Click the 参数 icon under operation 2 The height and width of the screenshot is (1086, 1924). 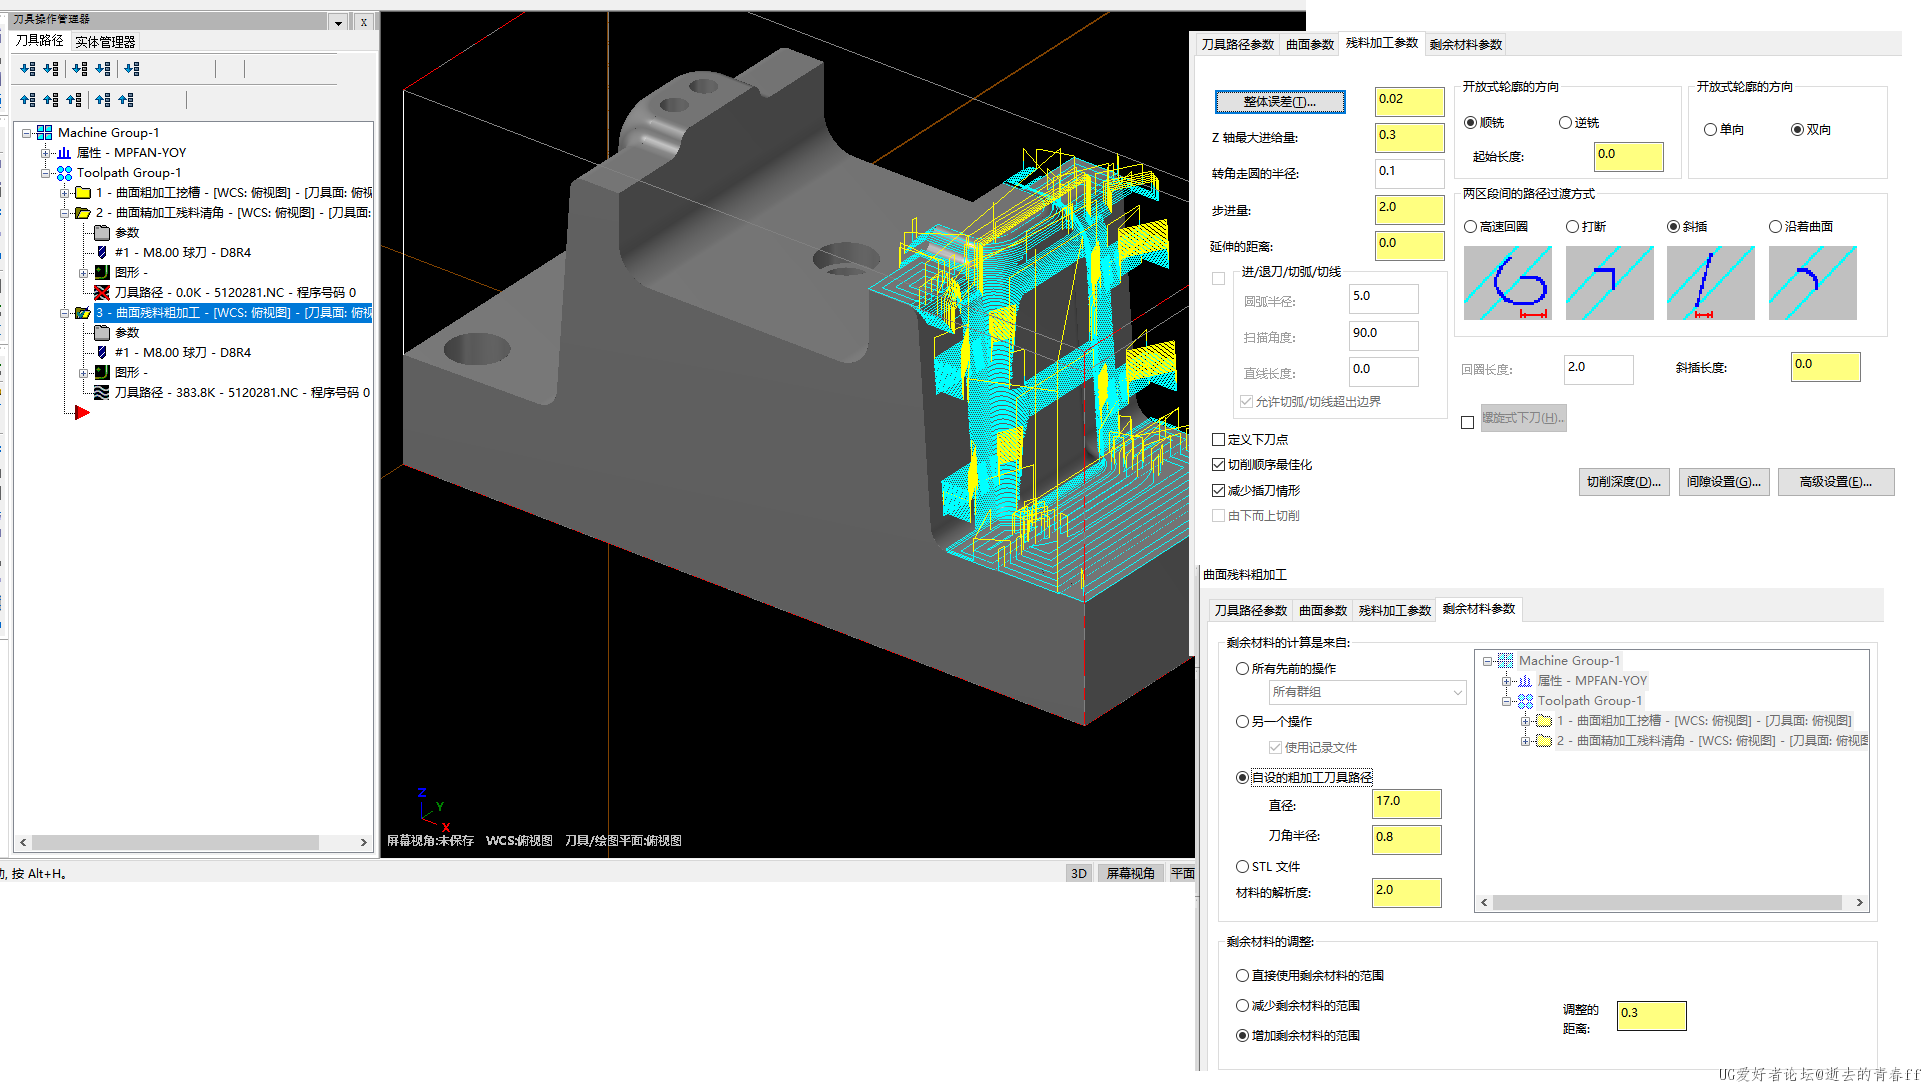(x=102, y=233)
